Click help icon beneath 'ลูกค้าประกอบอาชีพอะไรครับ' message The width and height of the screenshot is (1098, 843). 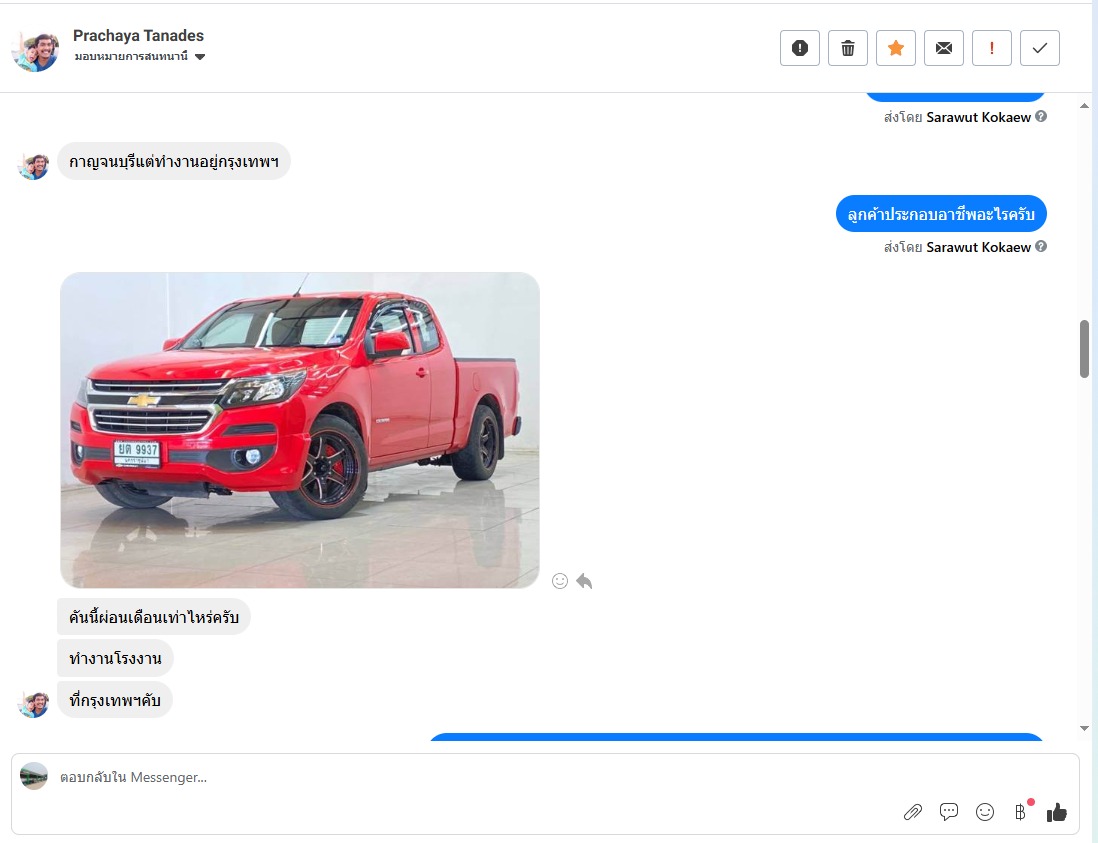(x=1041, y=247)
